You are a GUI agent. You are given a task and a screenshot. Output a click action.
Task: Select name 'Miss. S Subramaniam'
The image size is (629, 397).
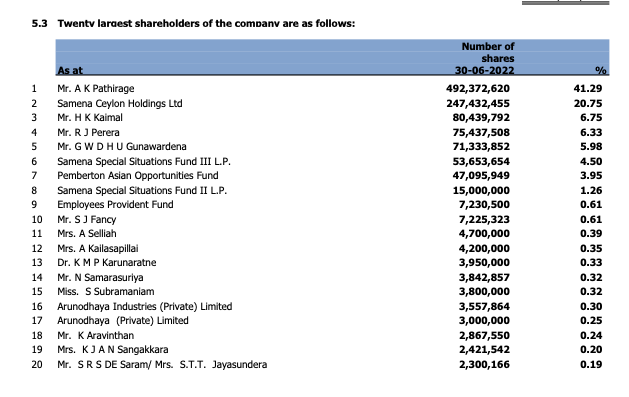(106, 292)
